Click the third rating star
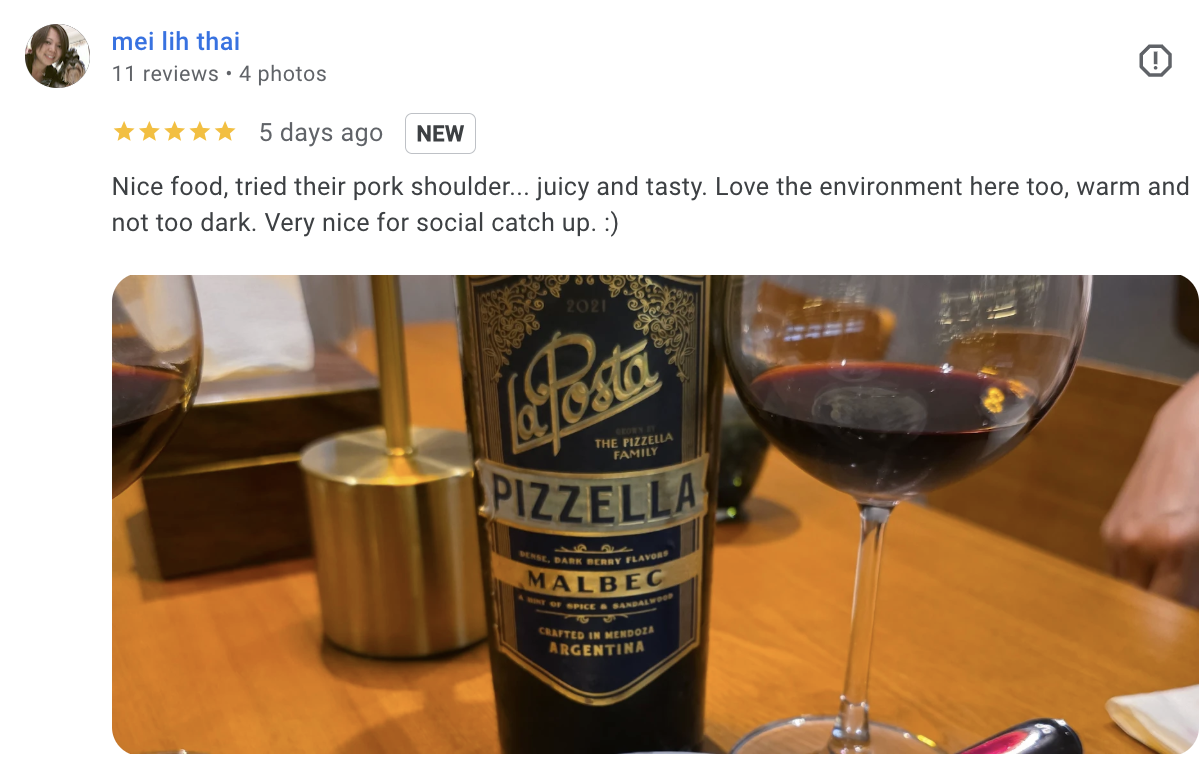The width and height of the screenshot is (1204, 768). click(174, 132)
